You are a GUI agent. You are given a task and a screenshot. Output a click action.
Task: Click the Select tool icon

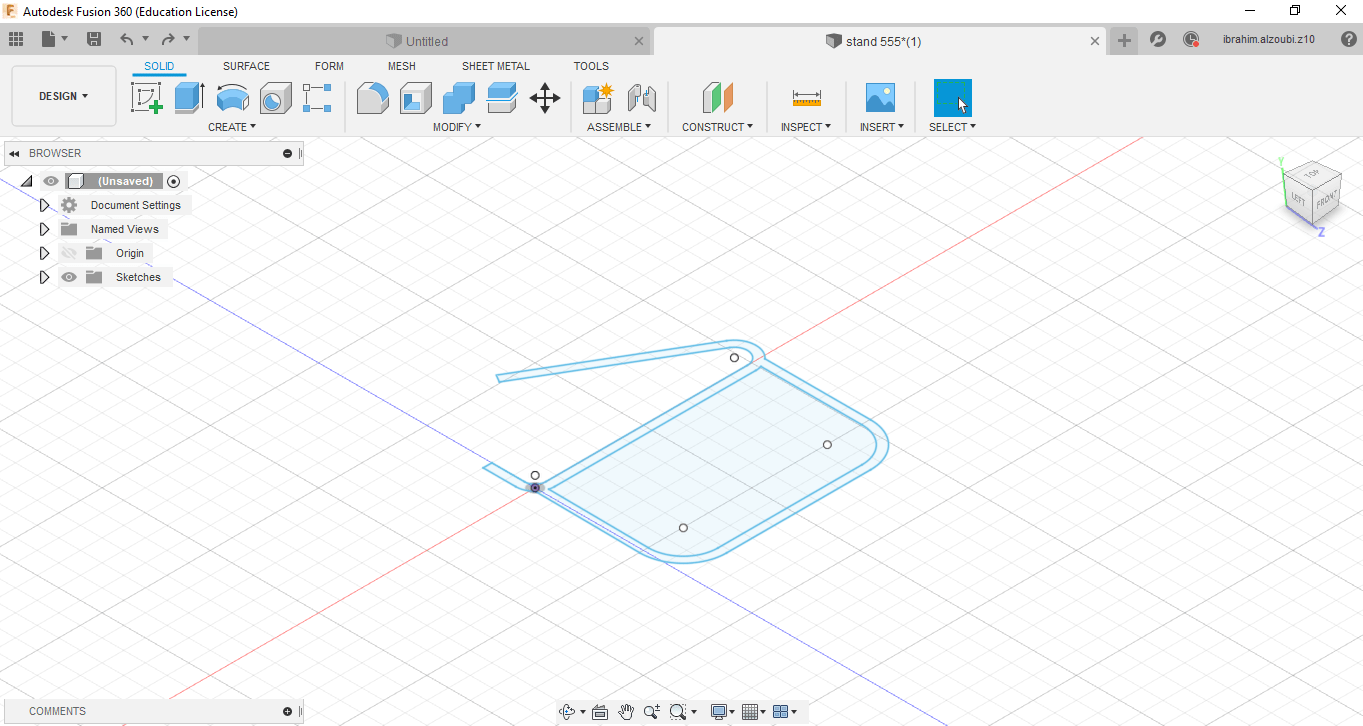[952, 98]
